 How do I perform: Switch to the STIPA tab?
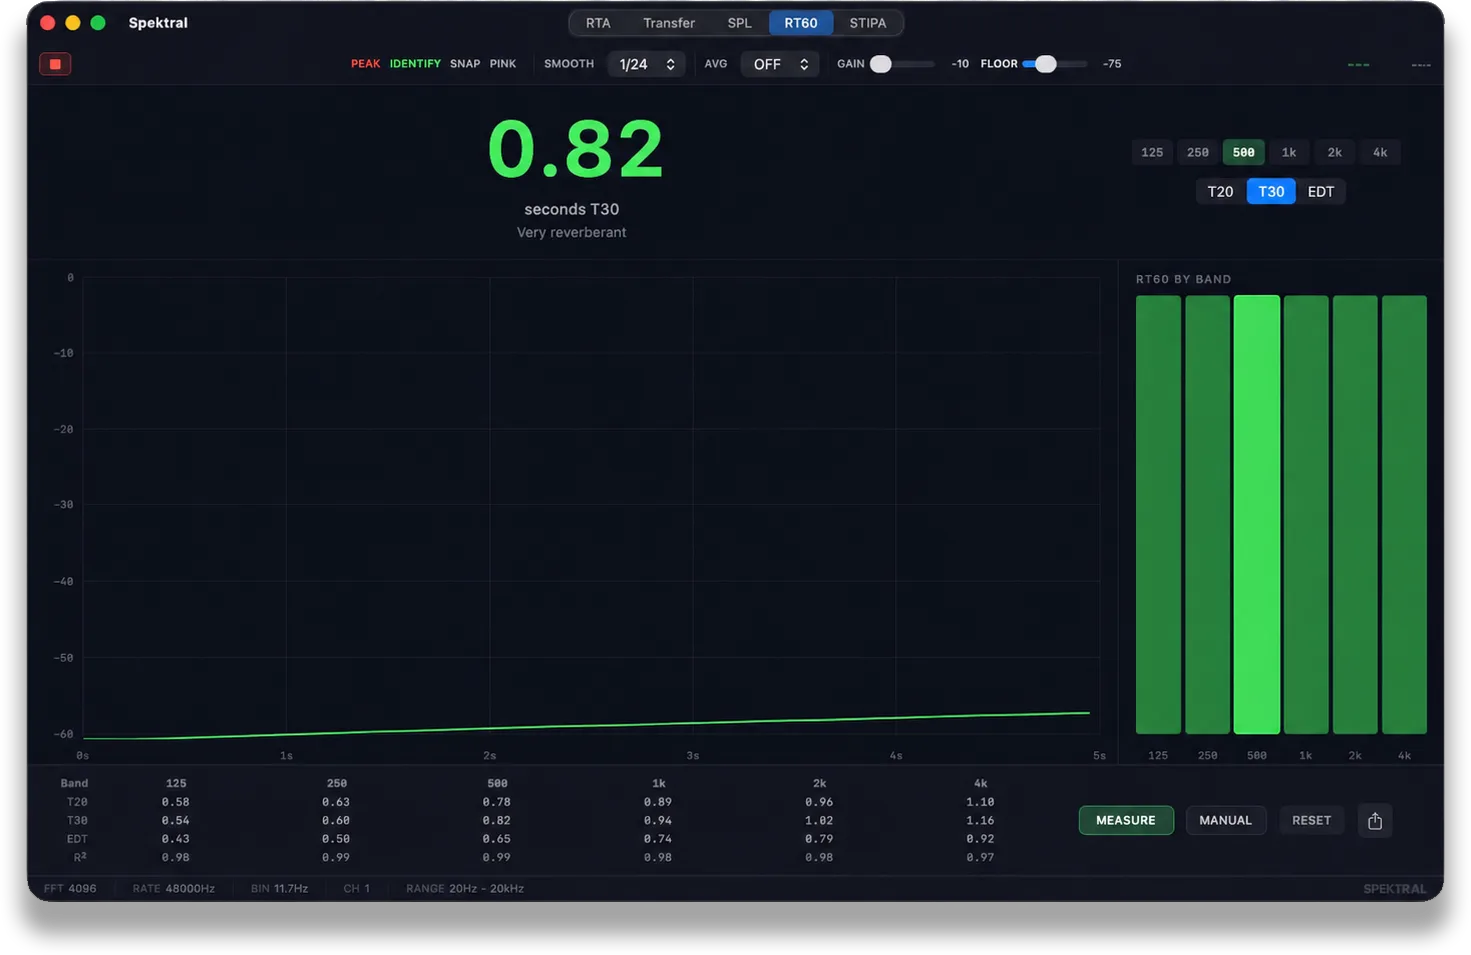tap(868, 23)
